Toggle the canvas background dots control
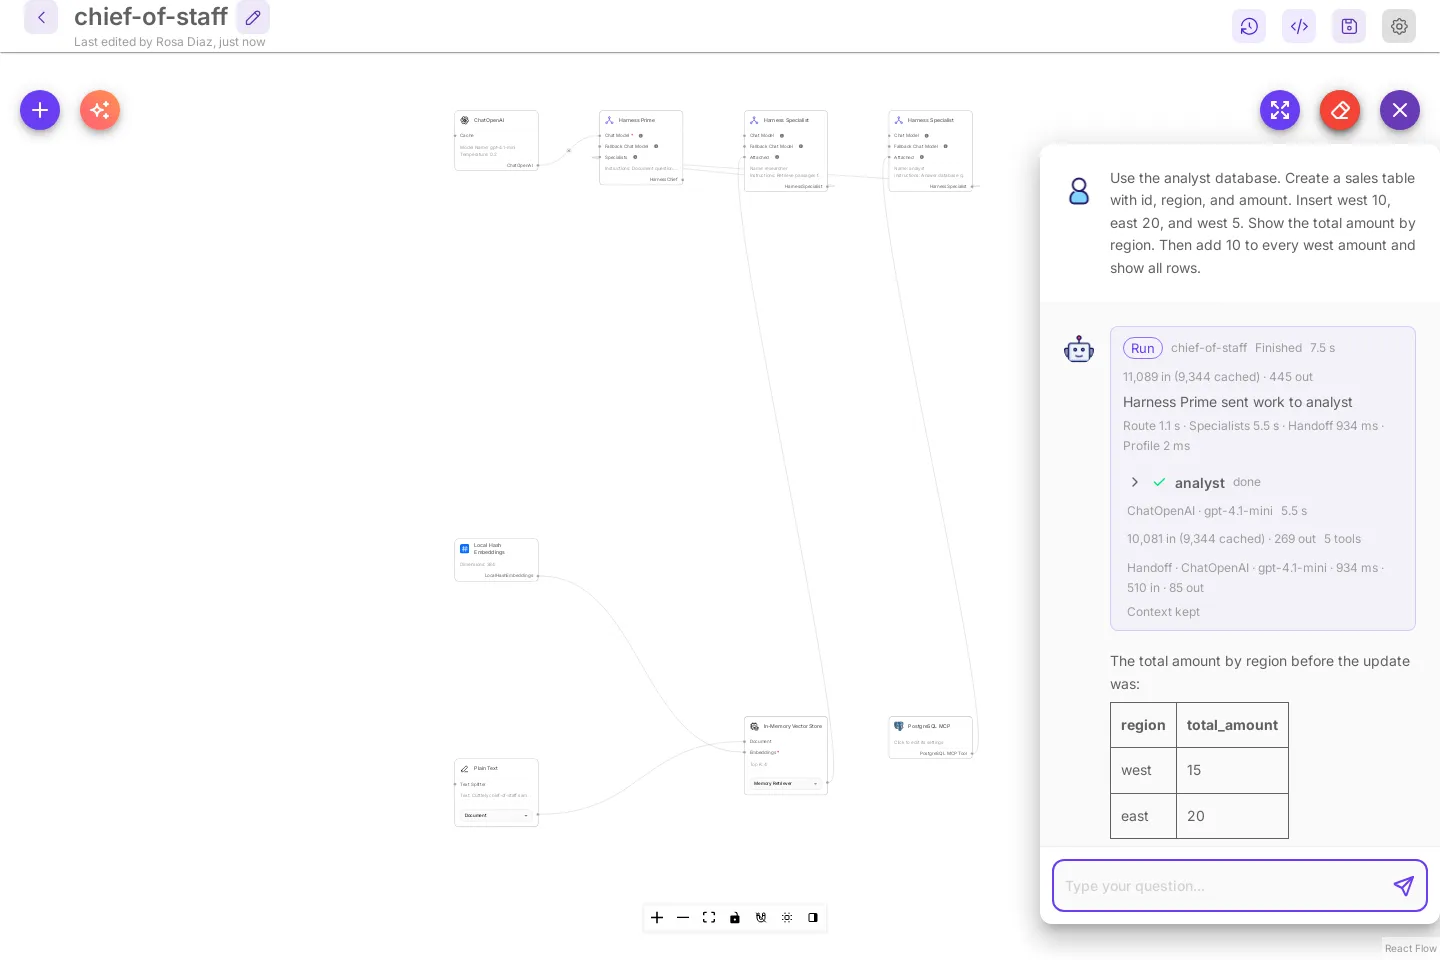1440x960 pixels. tap(787, 917)
